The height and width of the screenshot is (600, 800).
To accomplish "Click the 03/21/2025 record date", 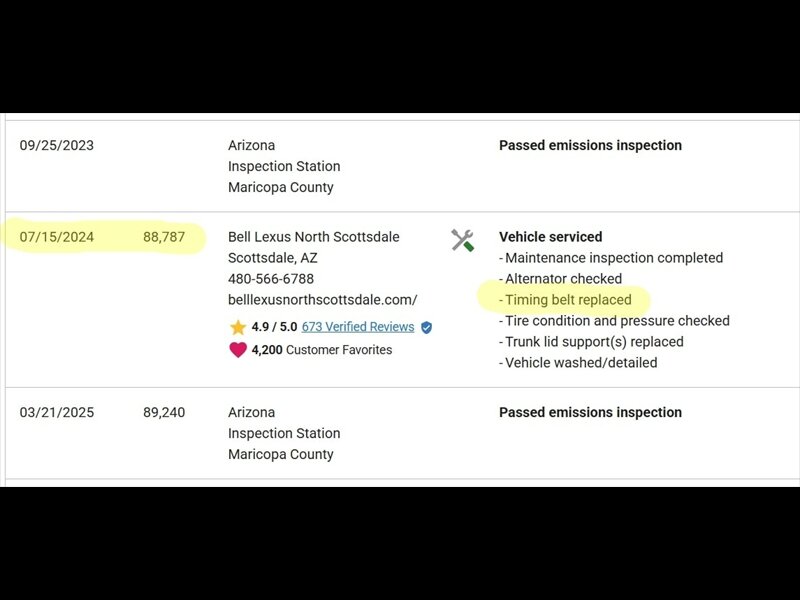I will pyautogui.click(x=57, y=412).
